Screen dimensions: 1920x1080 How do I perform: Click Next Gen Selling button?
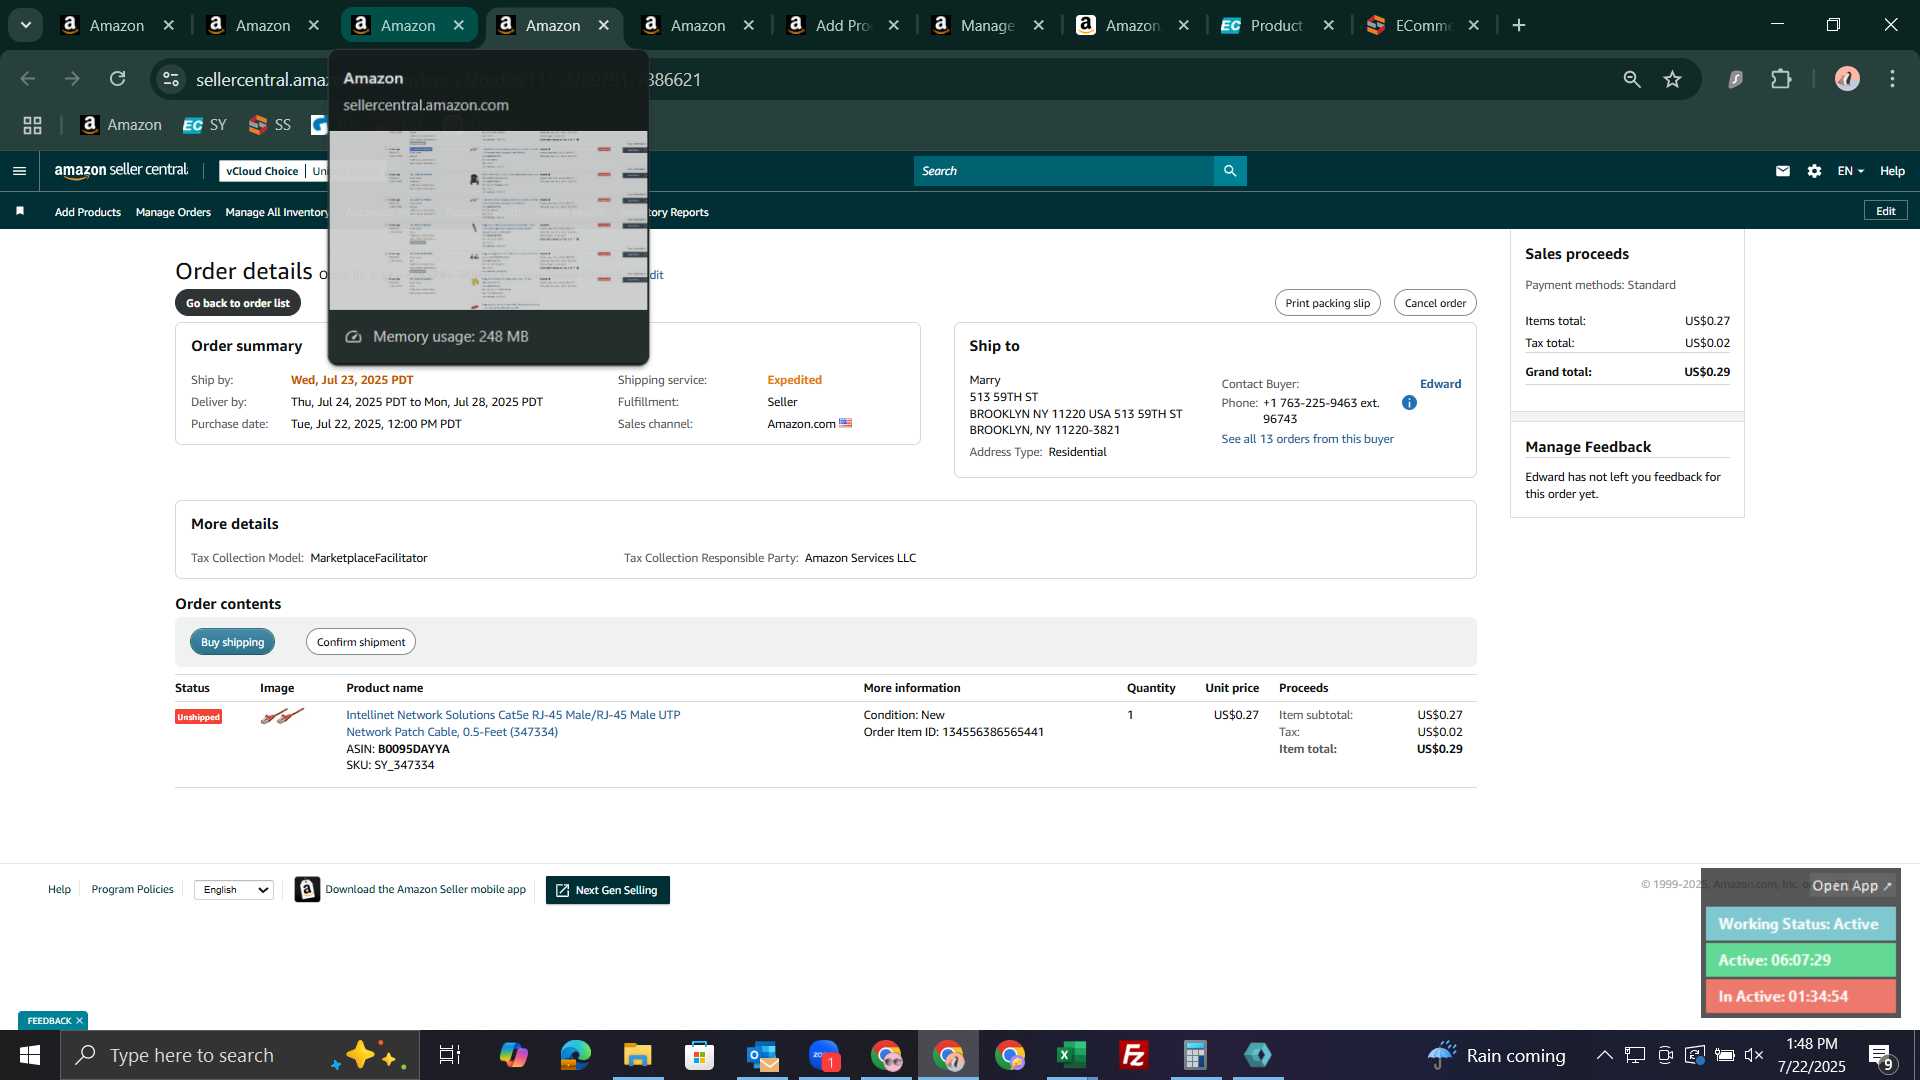[608, 890]
